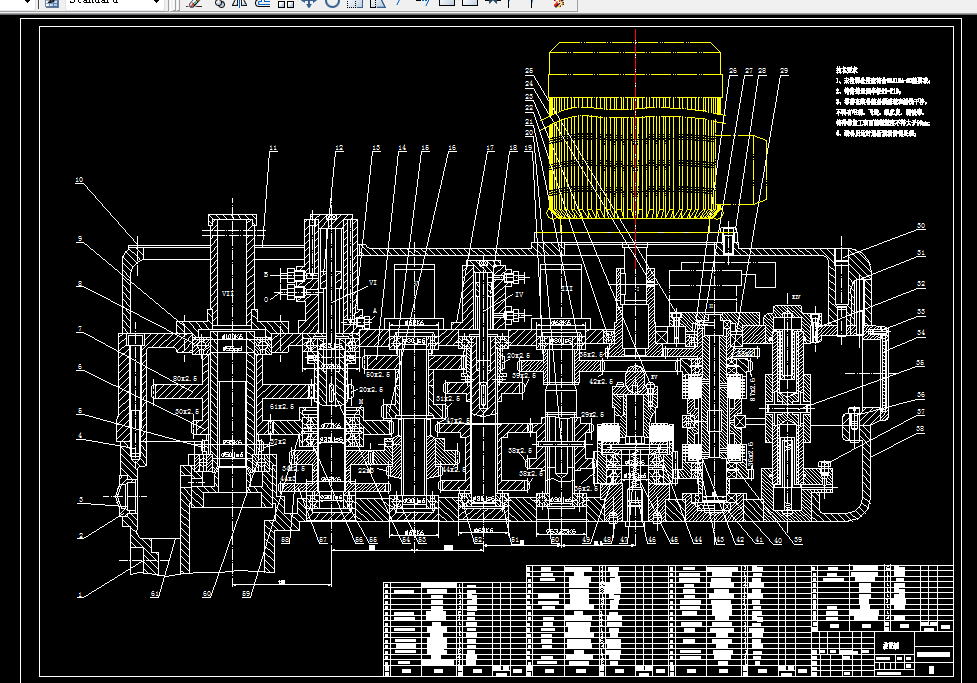Click part callout number 30
Viewport: 977px width, 683px height.
921,226
